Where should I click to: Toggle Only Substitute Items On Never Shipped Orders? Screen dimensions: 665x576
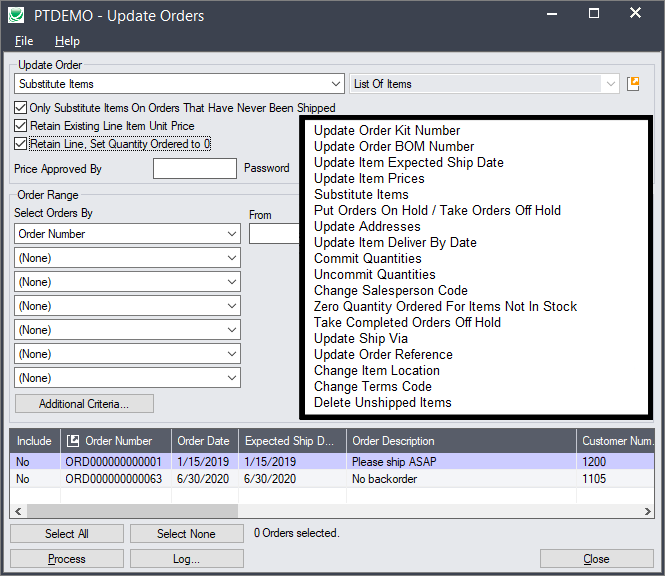coord(21,108)
